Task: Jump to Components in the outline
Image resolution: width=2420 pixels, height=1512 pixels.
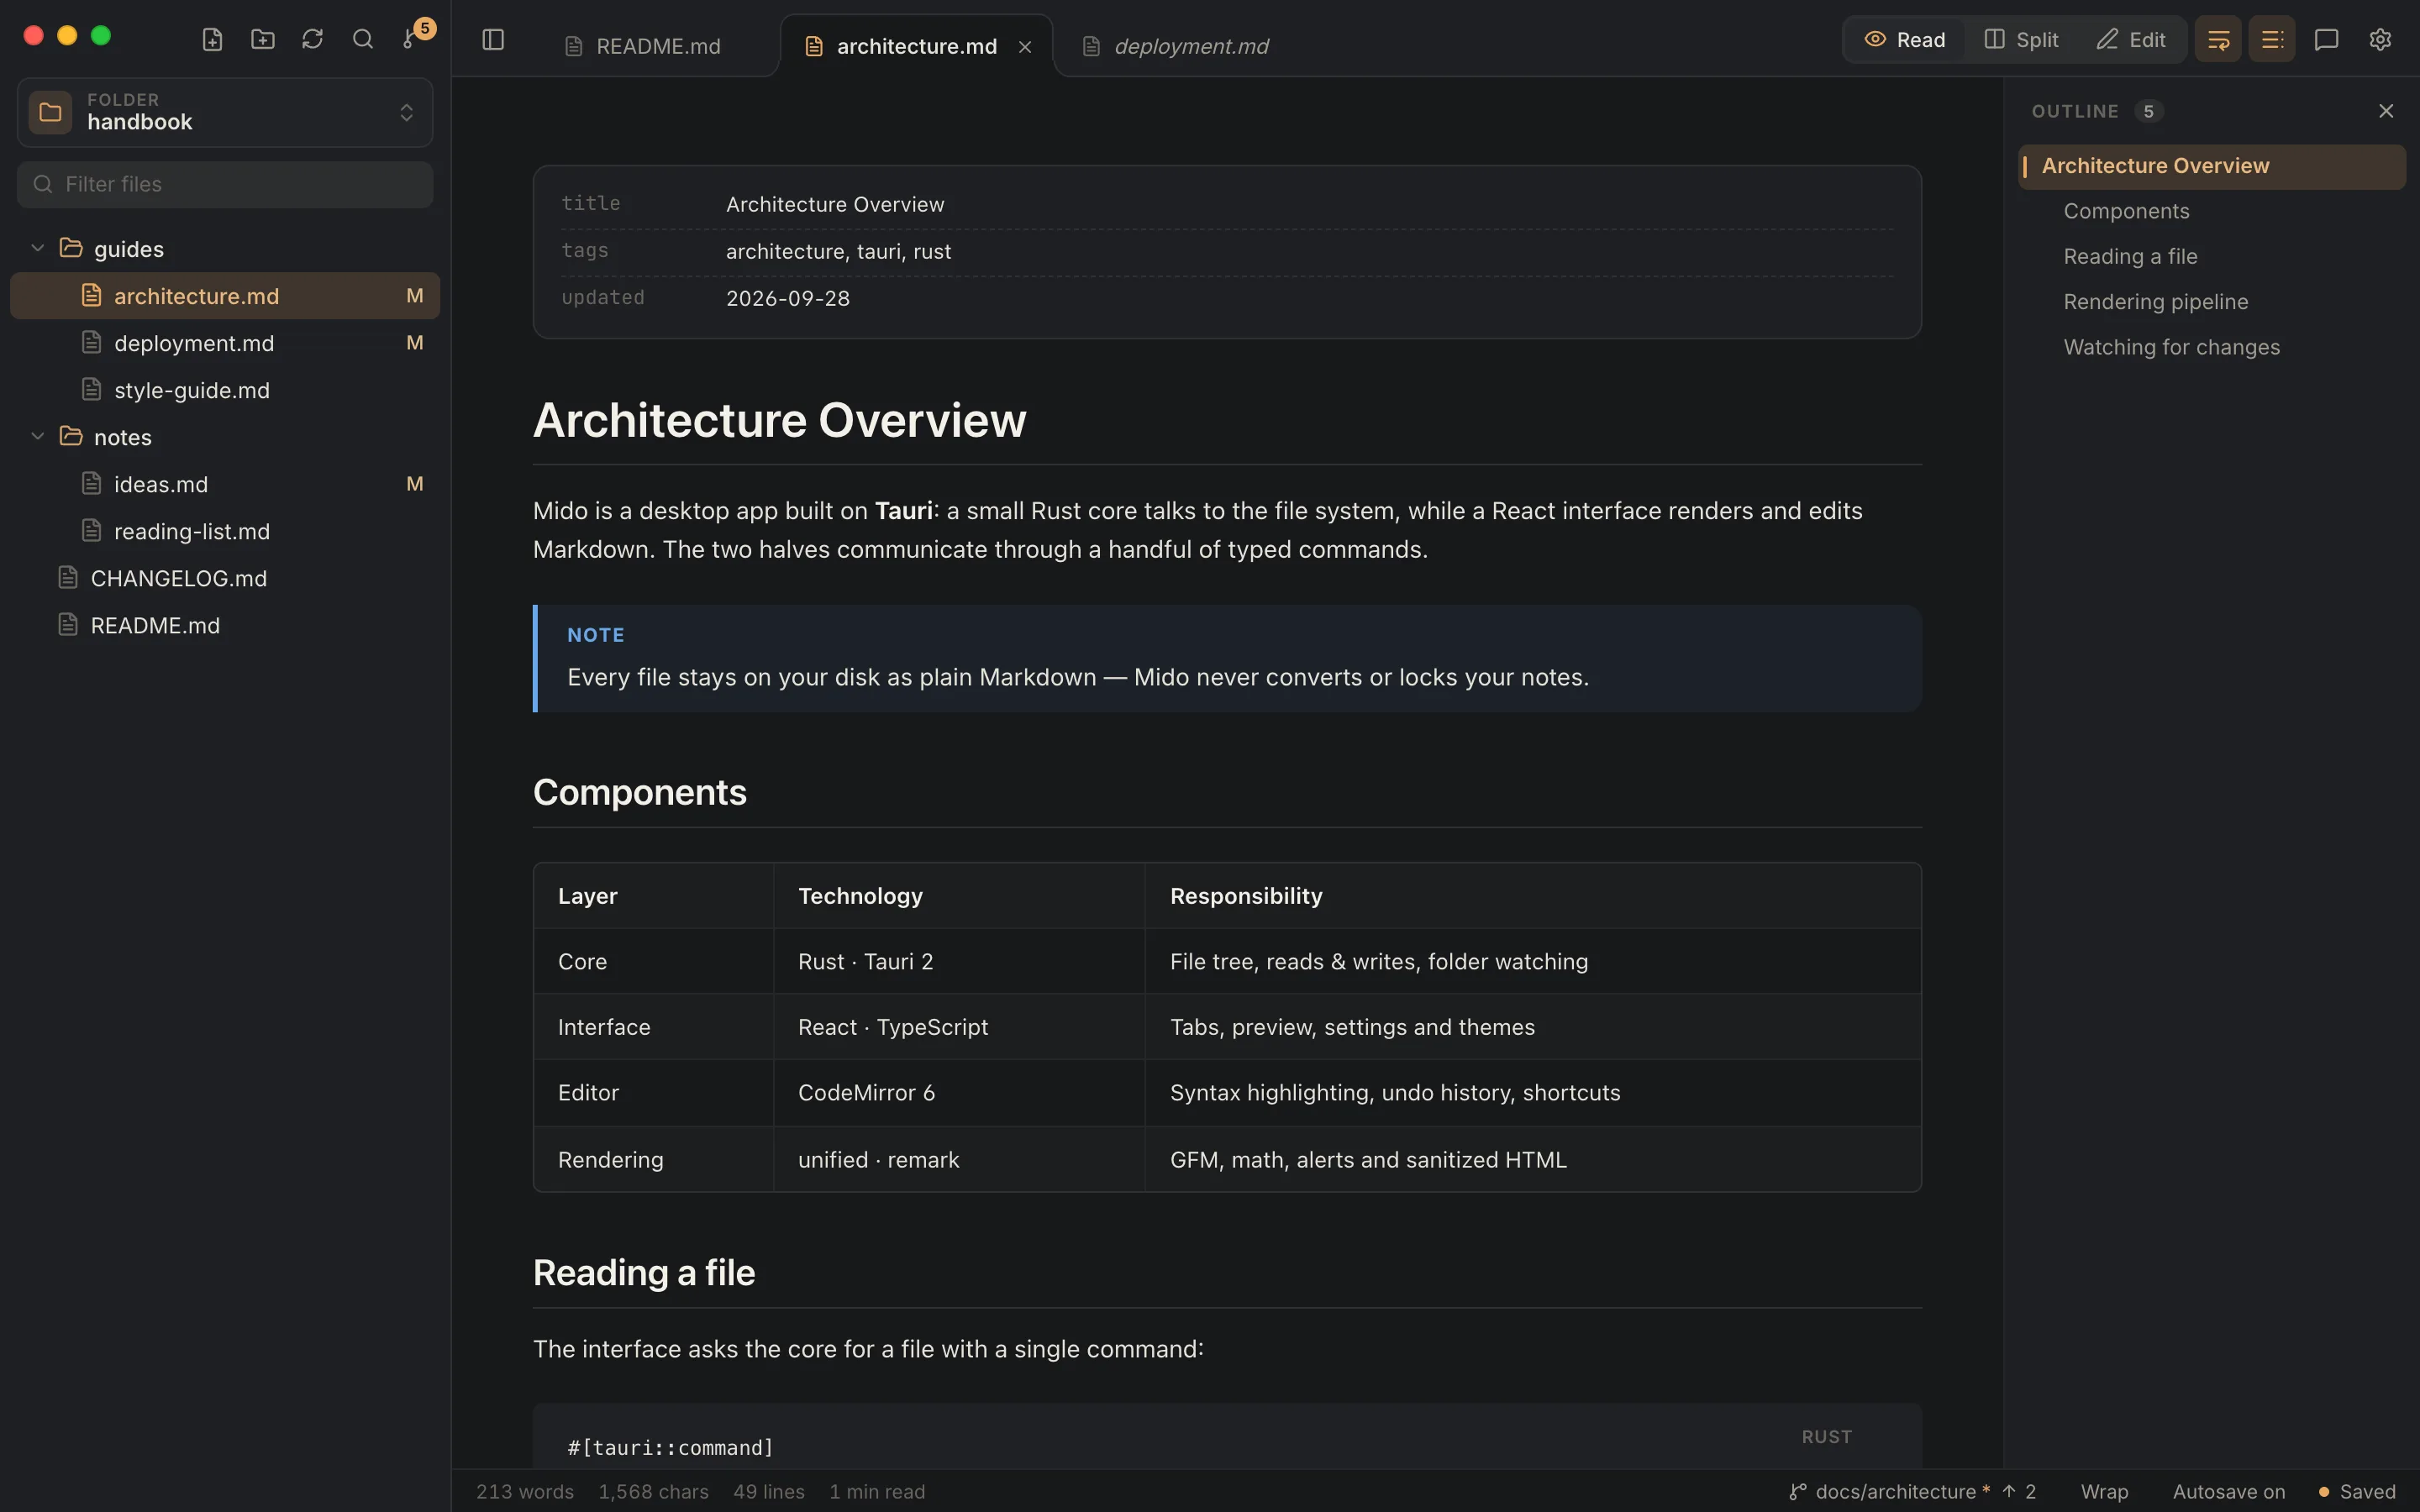Action: tap(2211, 211)
